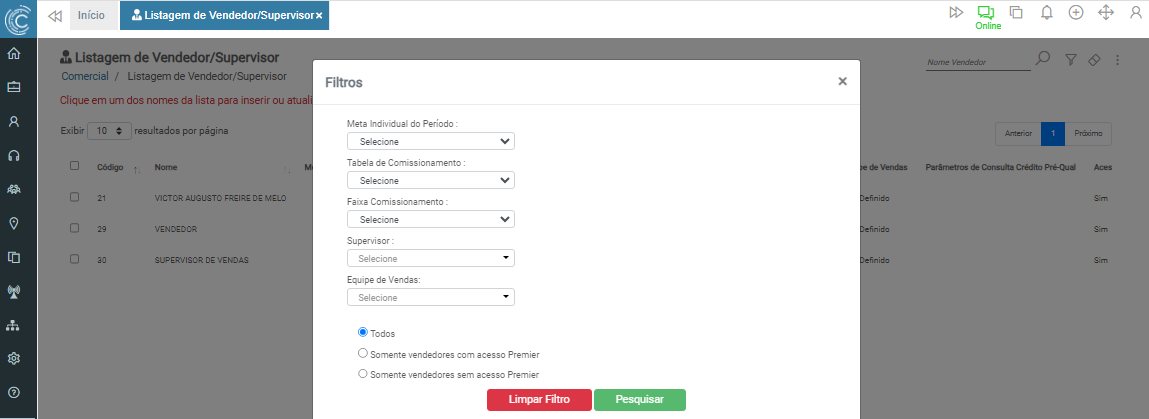Click the Nome Vendedor search field
Image resolution: width=1149 pixels, height=419 pixels.
976,62
